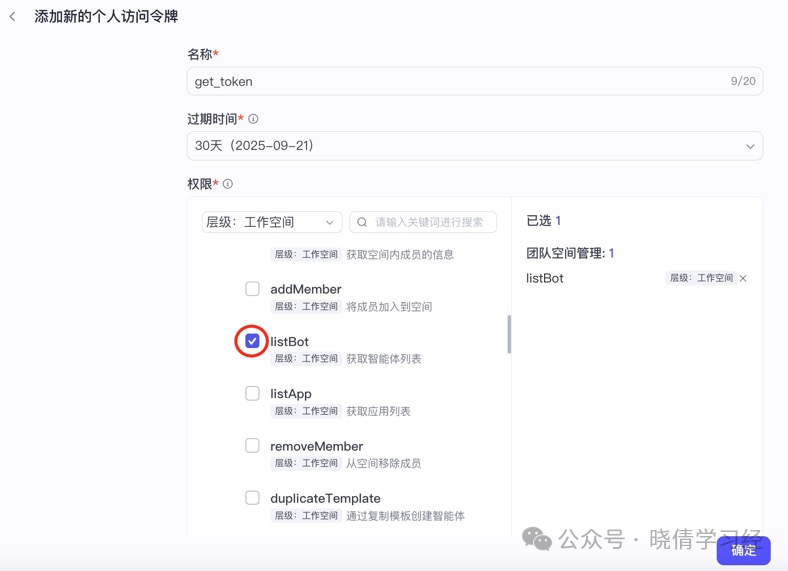This screenshot has height=571, width=788.
Task: Click the 已选 1 selected count text
Action: coord(543,221)
